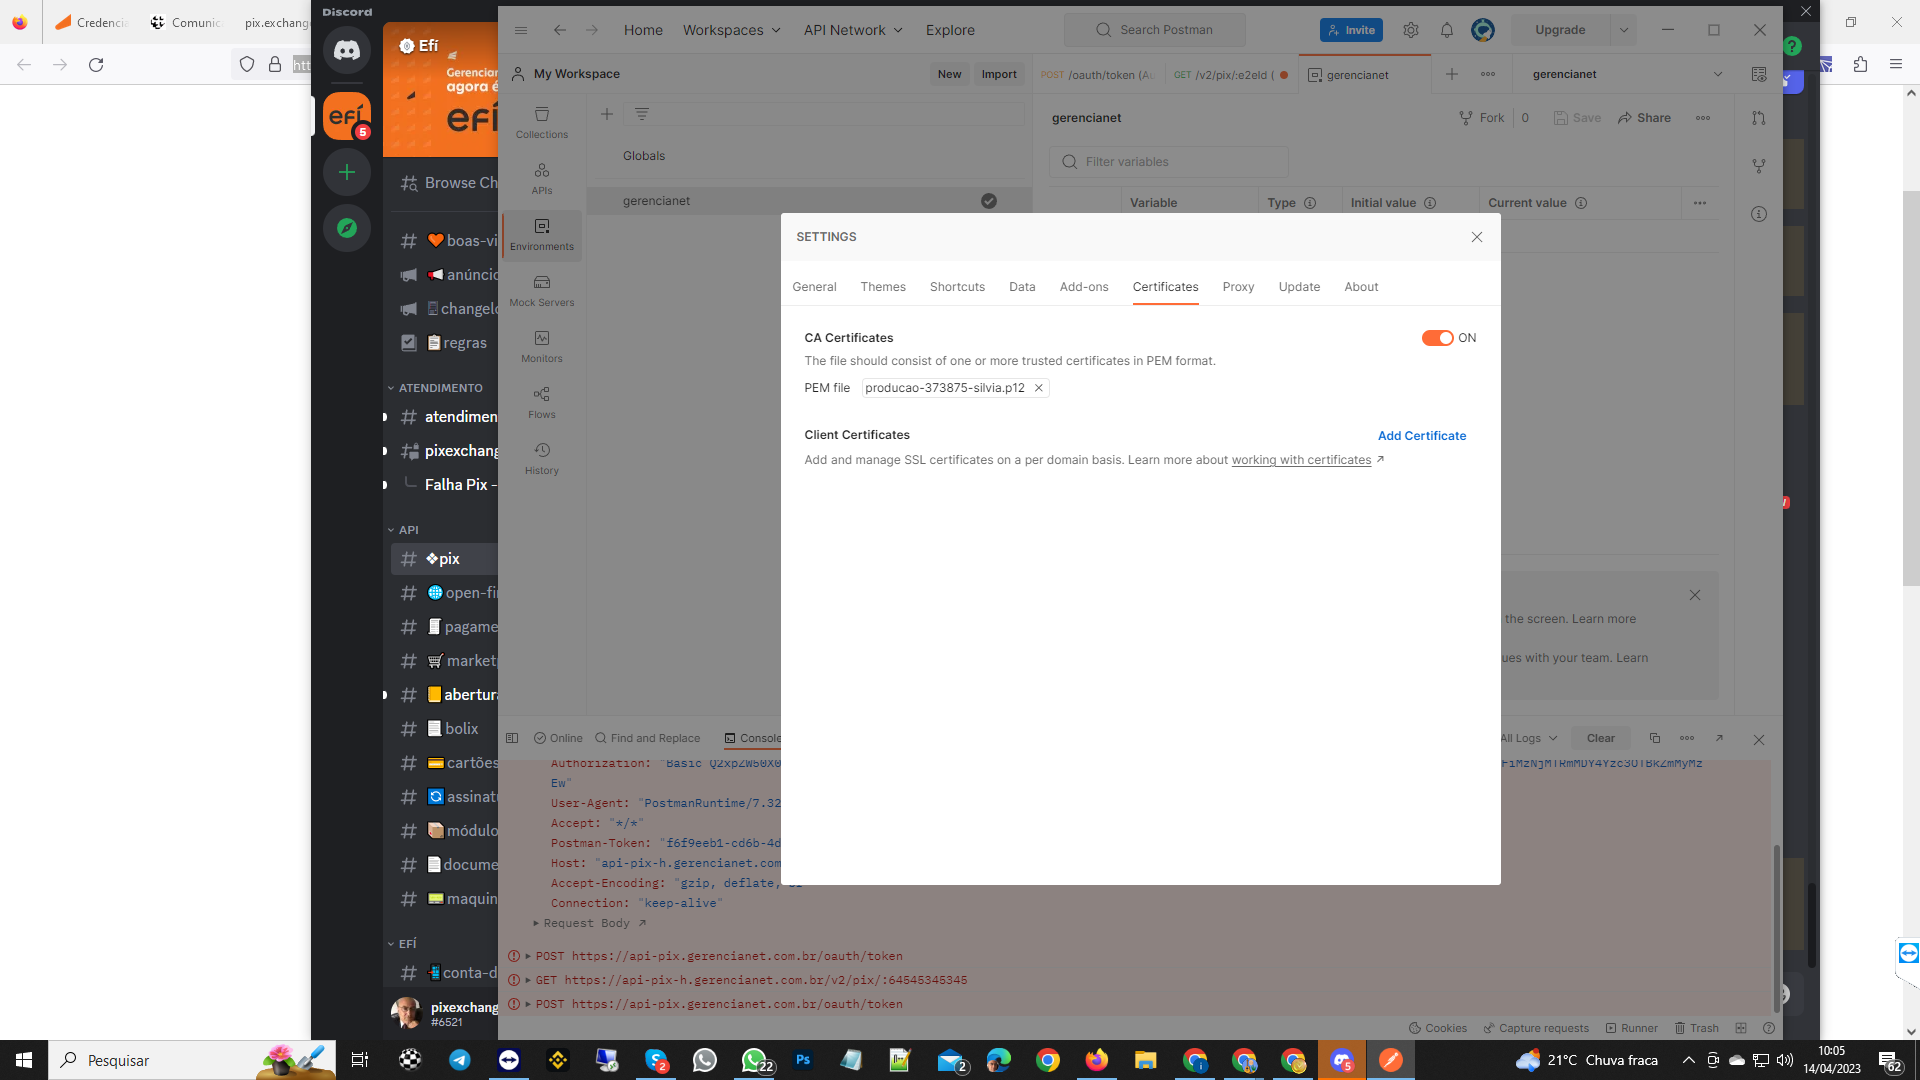Image resolution: width=1920 pixels, height=1080 pixels.
Task: Click the Add Certificate link
Action: [1421, 436]
